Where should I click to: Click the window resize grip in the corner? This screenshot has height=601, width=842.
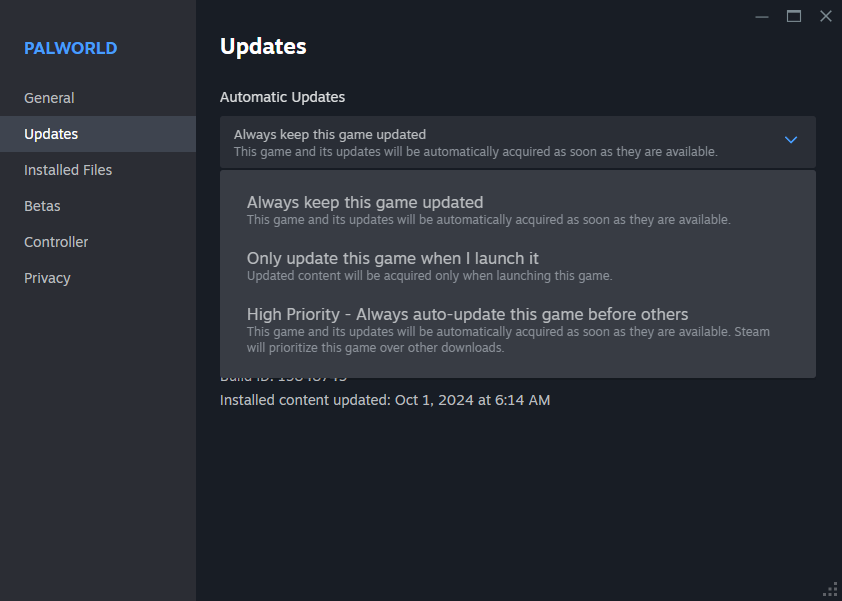click(x=831, y=590)
